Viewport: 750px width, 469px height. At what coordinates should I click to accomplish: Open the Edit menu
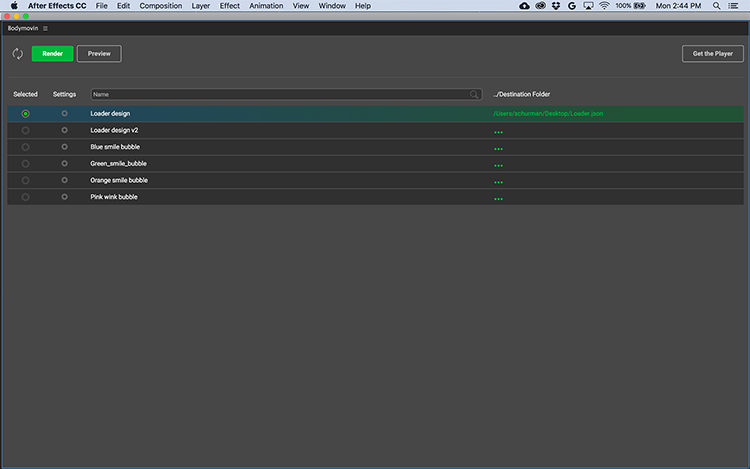coord(123,6)
